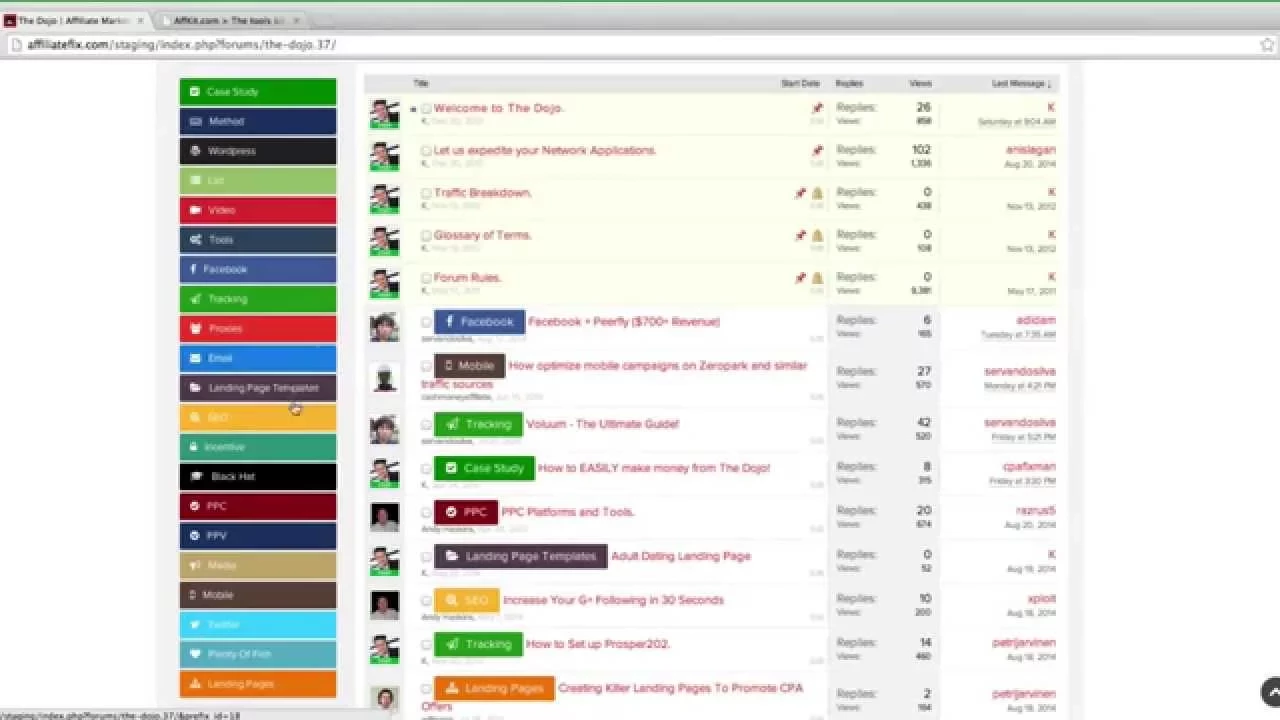Image resolution: width=1280 pixels, height=720 pixels.
Task: Sort threads by Start Date header
Action: click(x=800, y=84)
